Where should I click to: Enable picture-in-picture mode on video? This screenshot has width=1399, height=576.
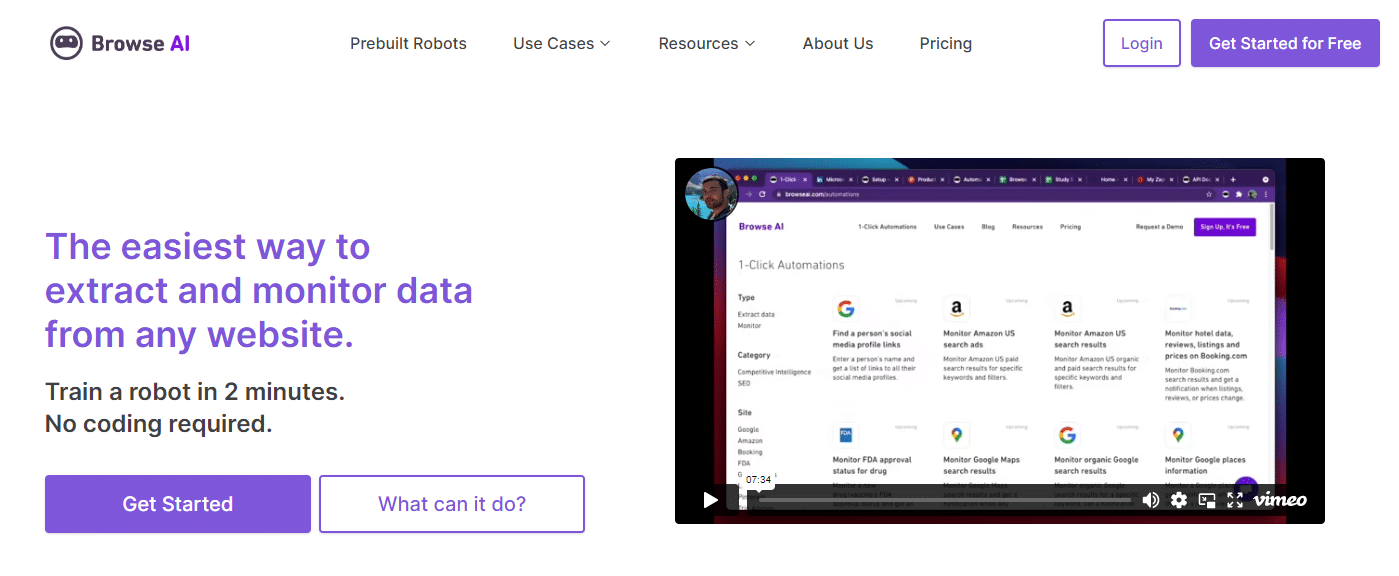coord(1207,500)
